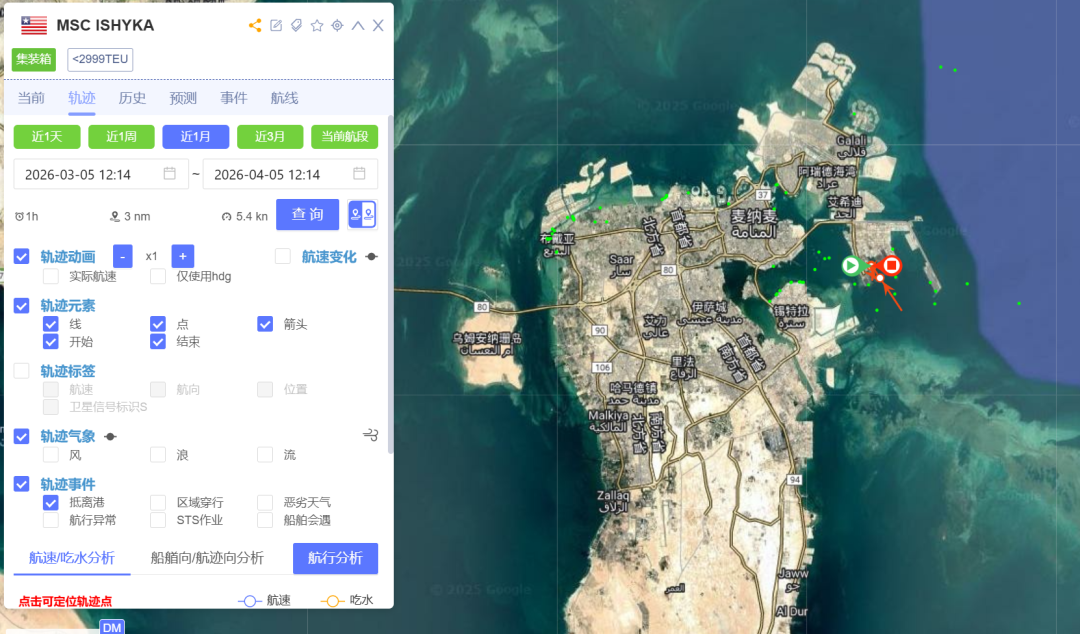Viewport: 1080px width, 634px height.
Task: Toggle the 轨迹动画 checkbox
Action: tap(22, 257)
